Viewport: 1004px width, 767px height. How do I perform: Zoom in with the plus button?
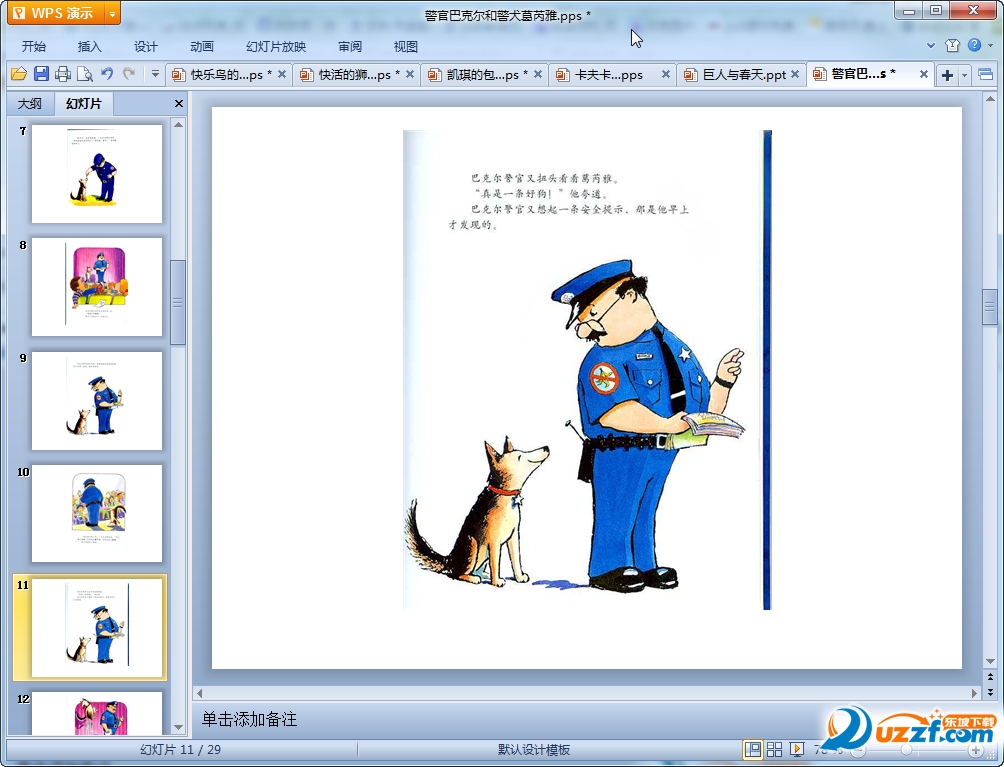(x=975, y=750)
